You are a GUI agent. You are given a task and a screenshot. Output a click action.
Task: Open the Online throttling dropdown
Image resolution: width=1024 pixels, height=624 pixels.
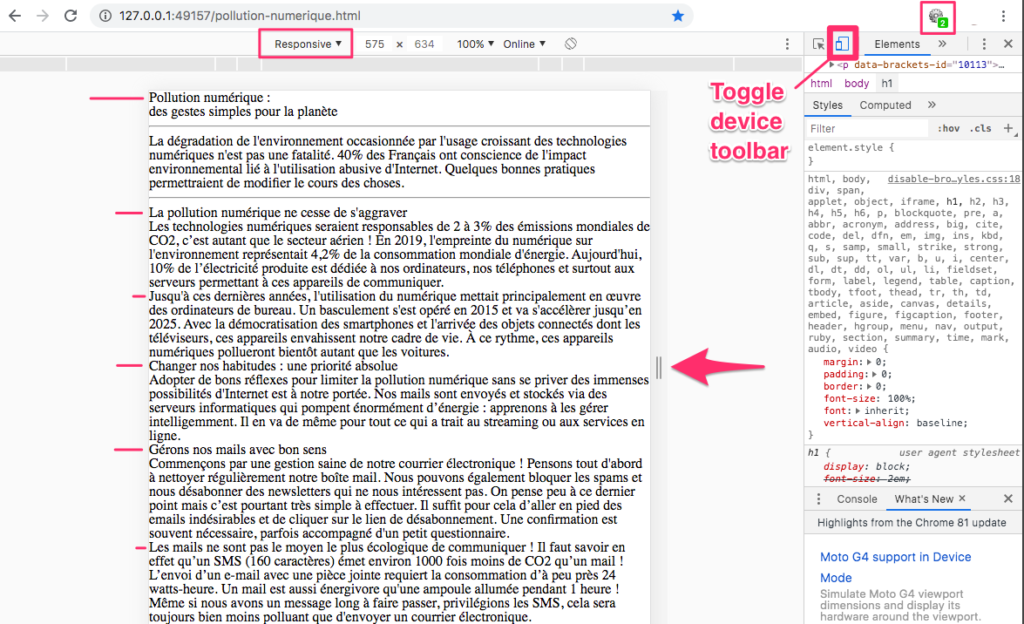pos(524,44)
